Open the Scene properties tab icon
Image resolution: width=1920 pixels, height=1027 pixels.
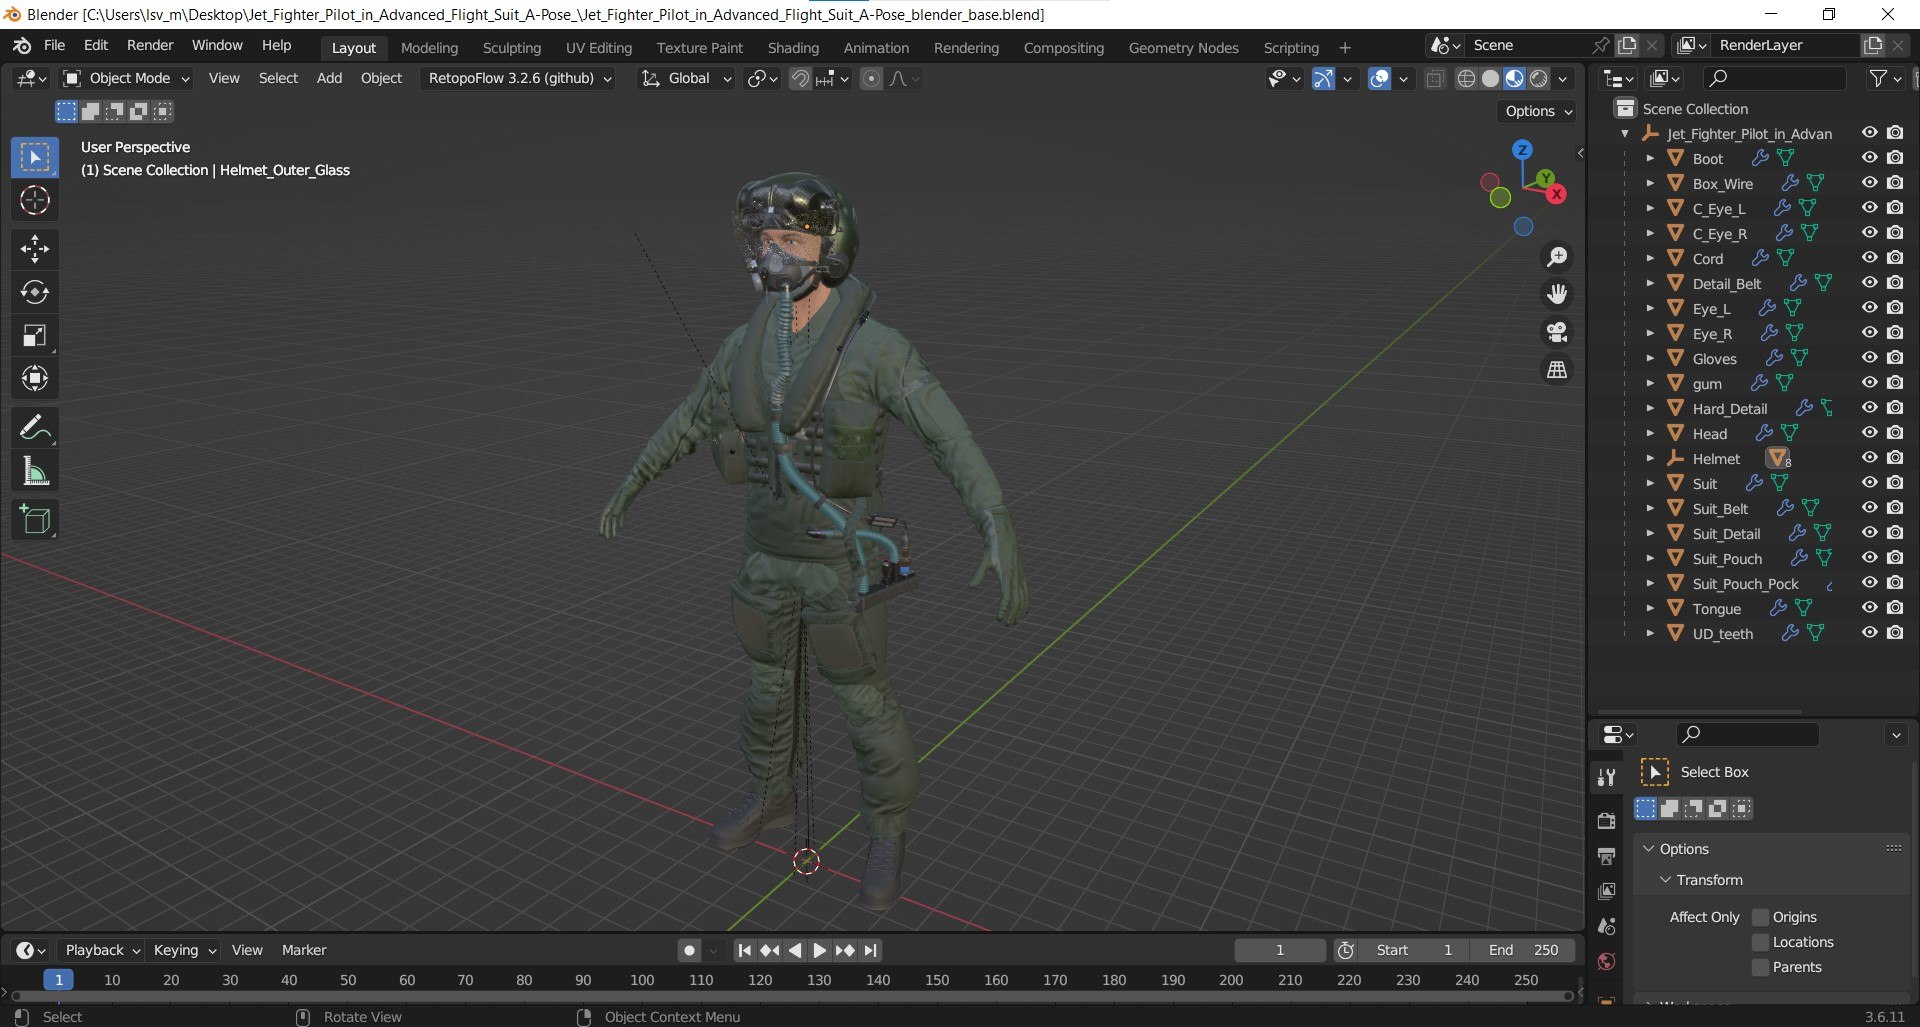tap(1606, 926)
